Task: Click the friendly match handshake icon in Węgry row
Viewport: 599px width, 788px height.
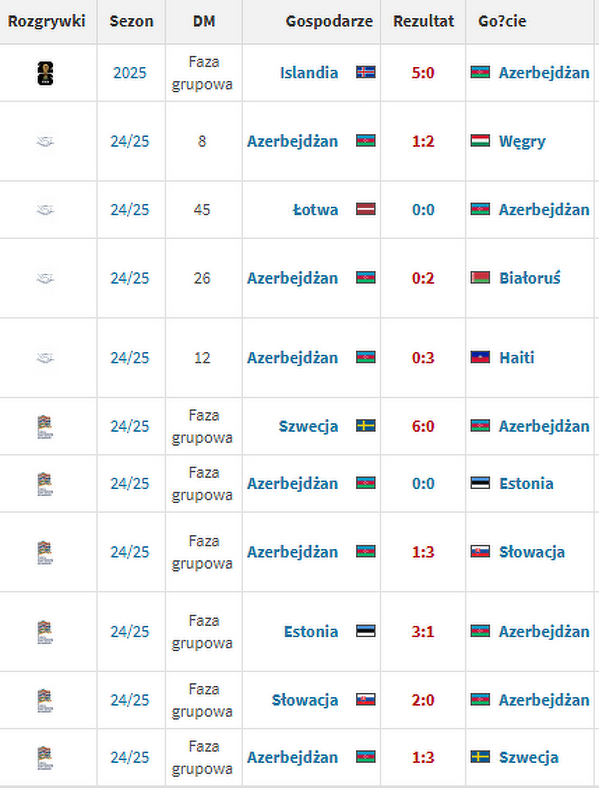Action: point(45,141)
